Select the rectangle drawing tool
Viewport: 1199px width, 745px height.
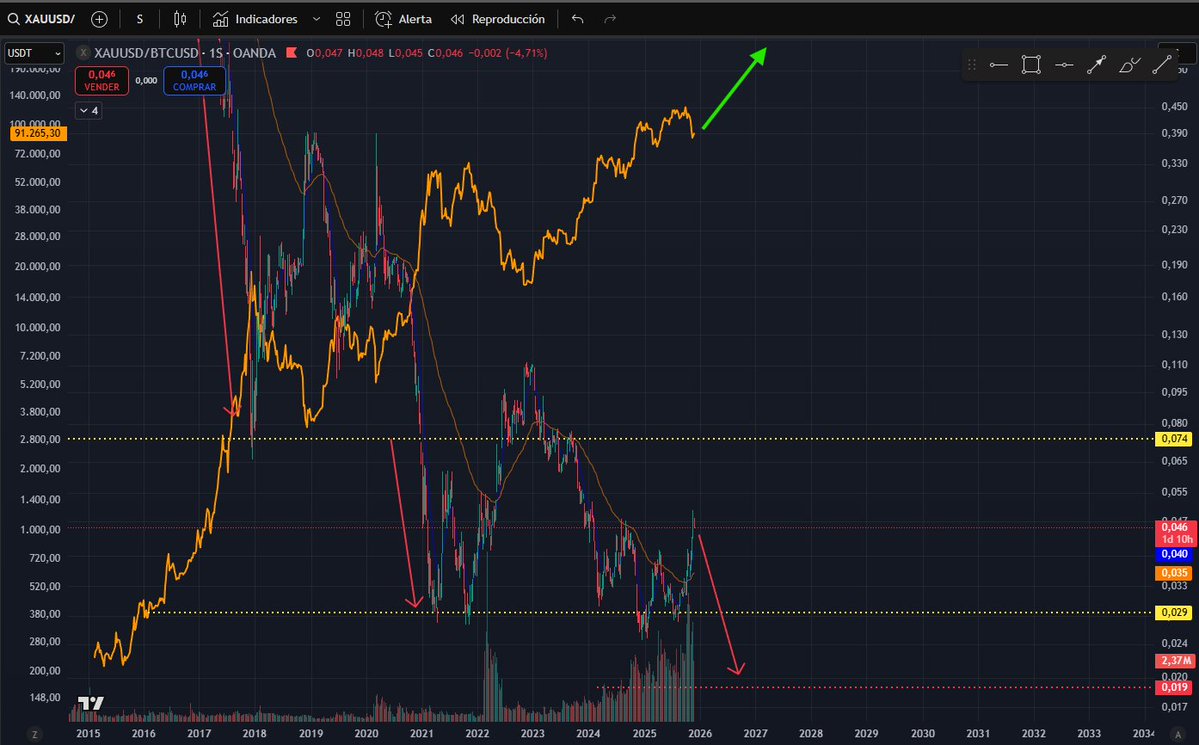point(1032,65)
